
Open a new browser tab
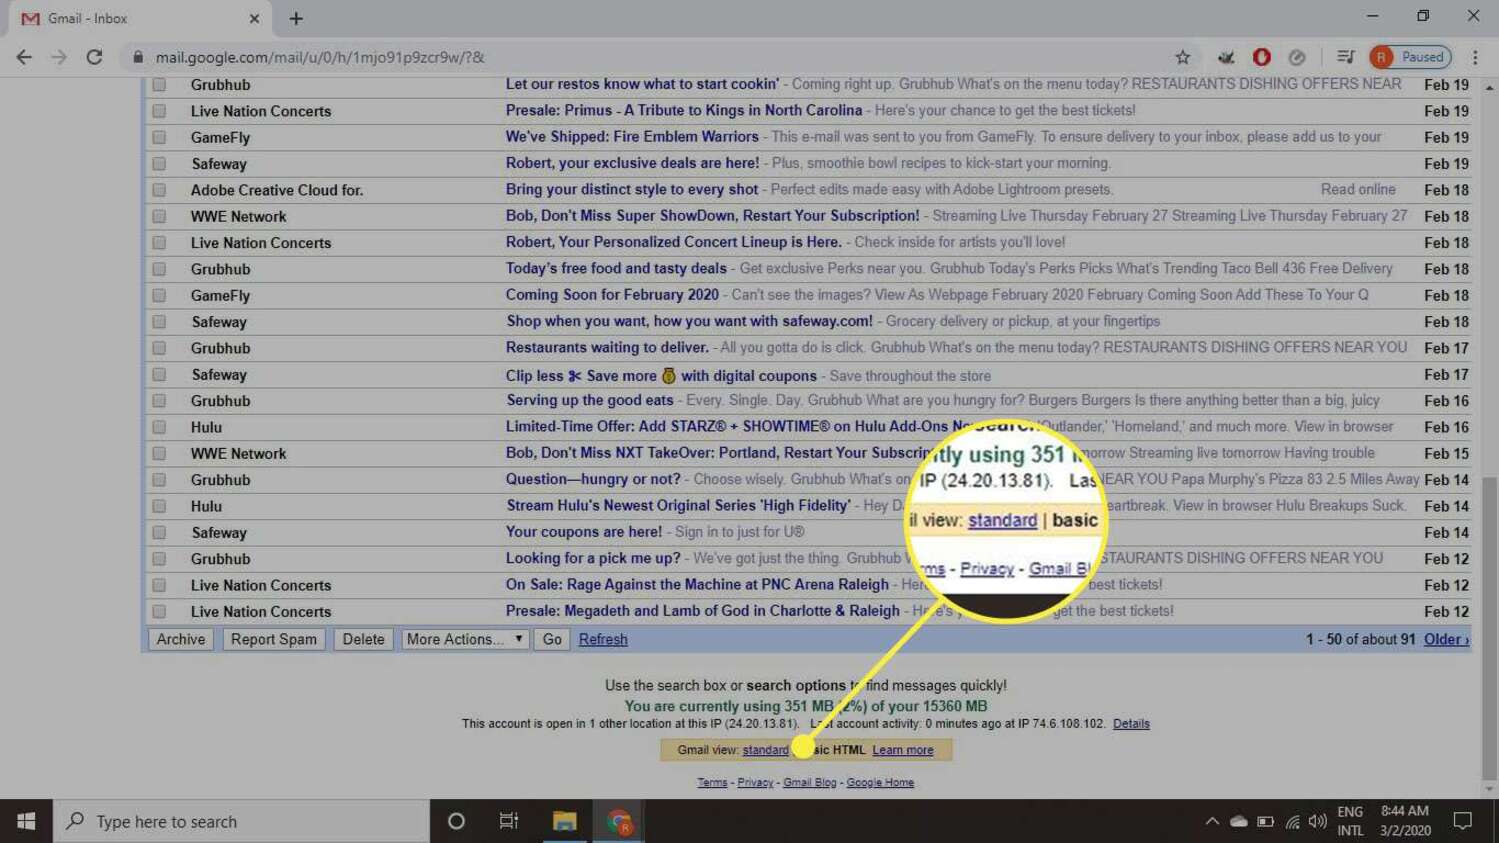(x=296, y=18)
